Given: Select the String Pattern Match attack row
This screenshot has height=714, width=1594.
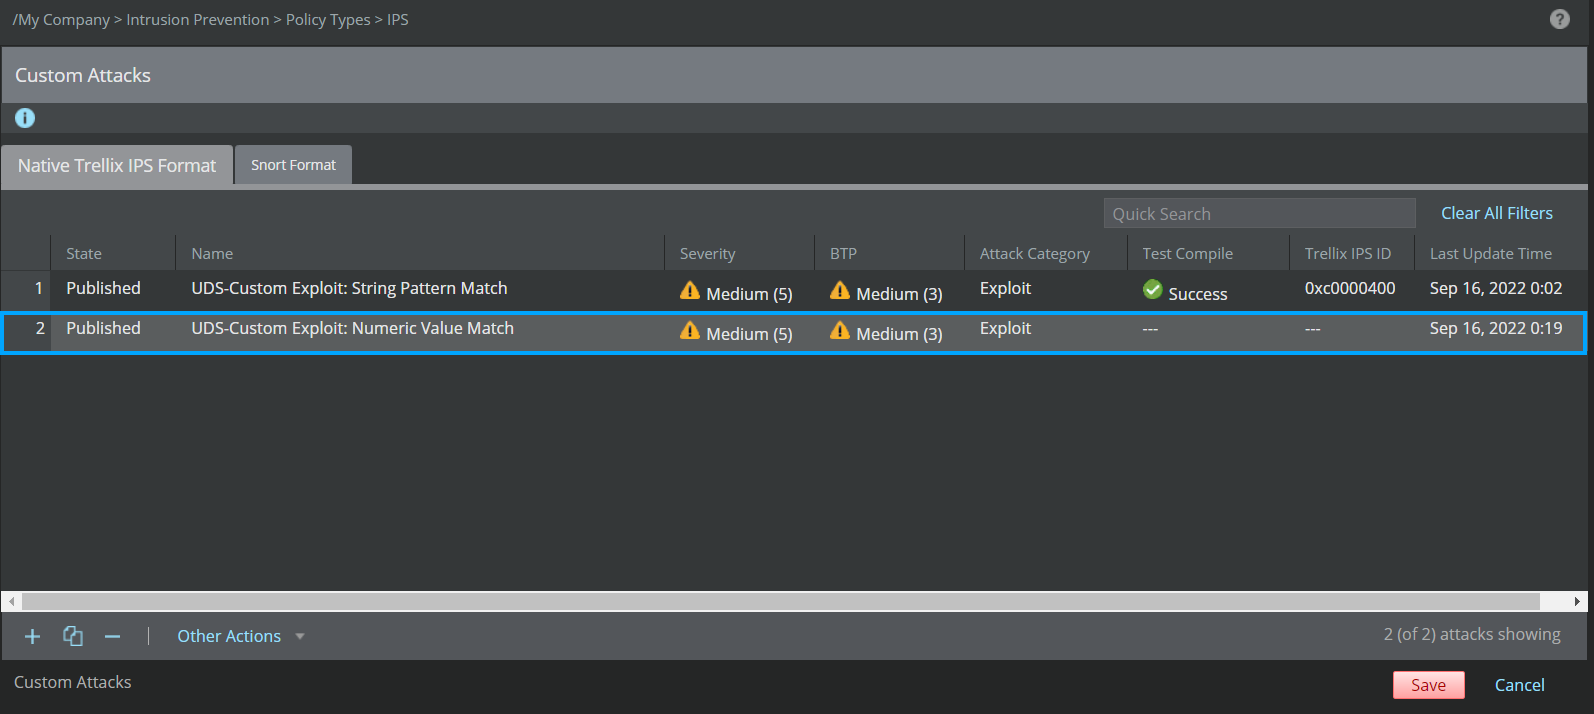Looking at the screenshot, I should pyautogui.click(x=794, y=290).
